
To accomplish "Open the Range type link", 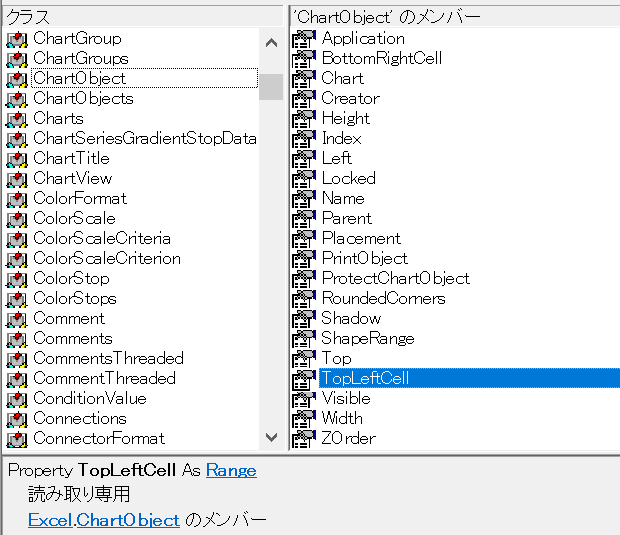I will [x=231, y=471].
